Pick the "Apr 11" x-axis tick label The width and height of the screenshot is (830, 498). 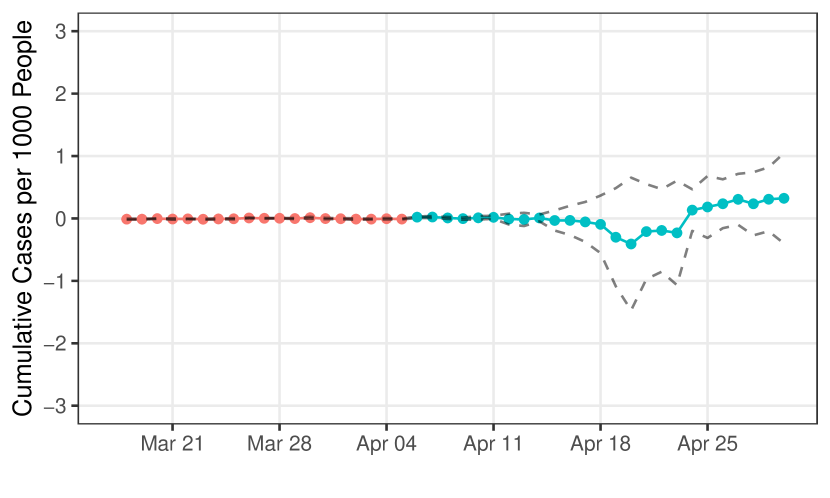tap(493, 443)
